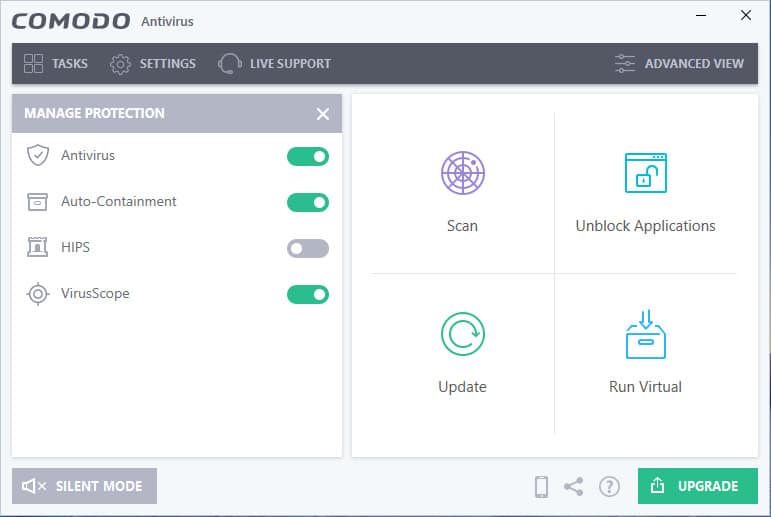
Task: Click the Antivirus shield icon
Action: coord(38,155)
